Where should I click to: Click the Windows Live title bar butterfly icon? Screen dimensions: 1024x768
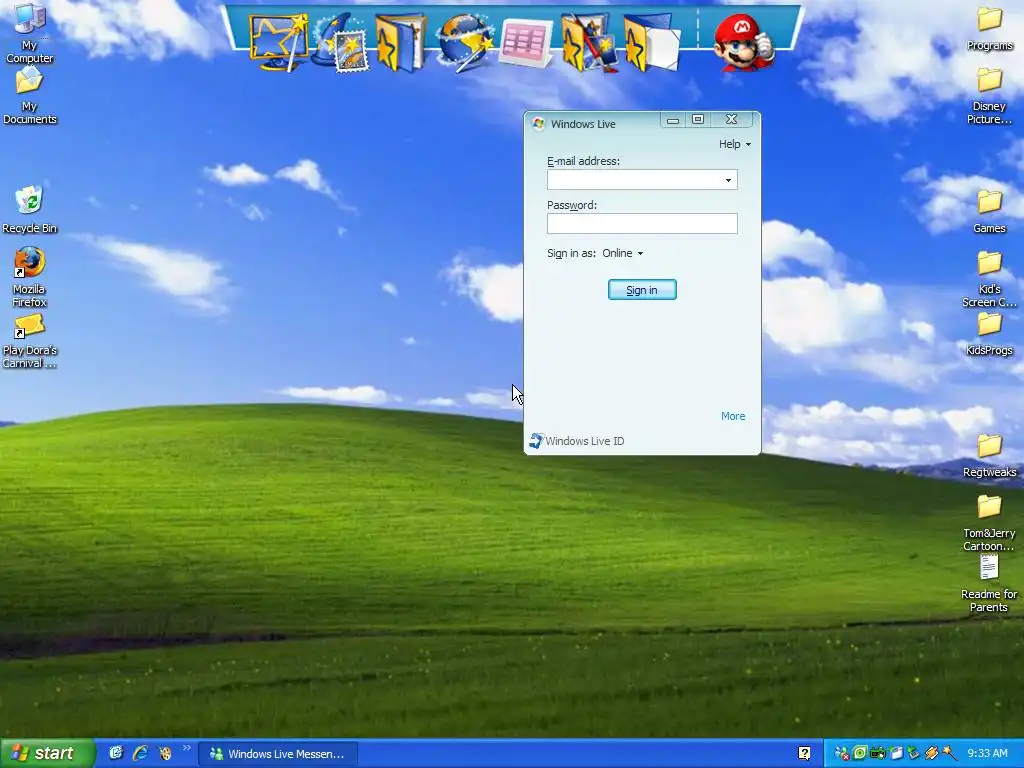pyautogui.click(x=538, y=123)
